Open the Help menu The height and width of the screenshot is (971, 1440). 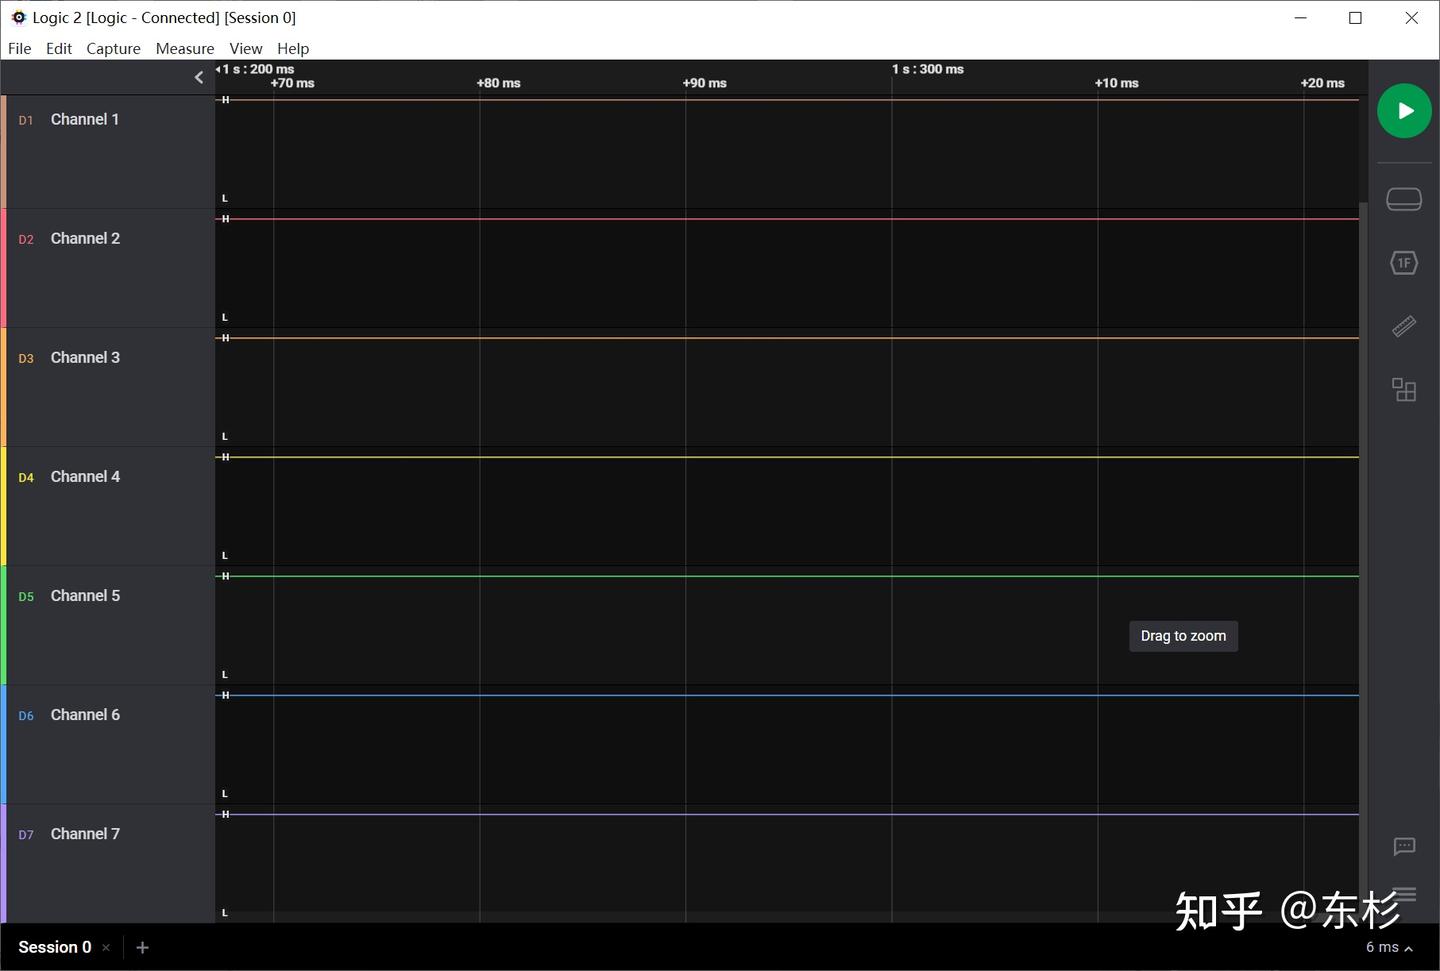293,48
